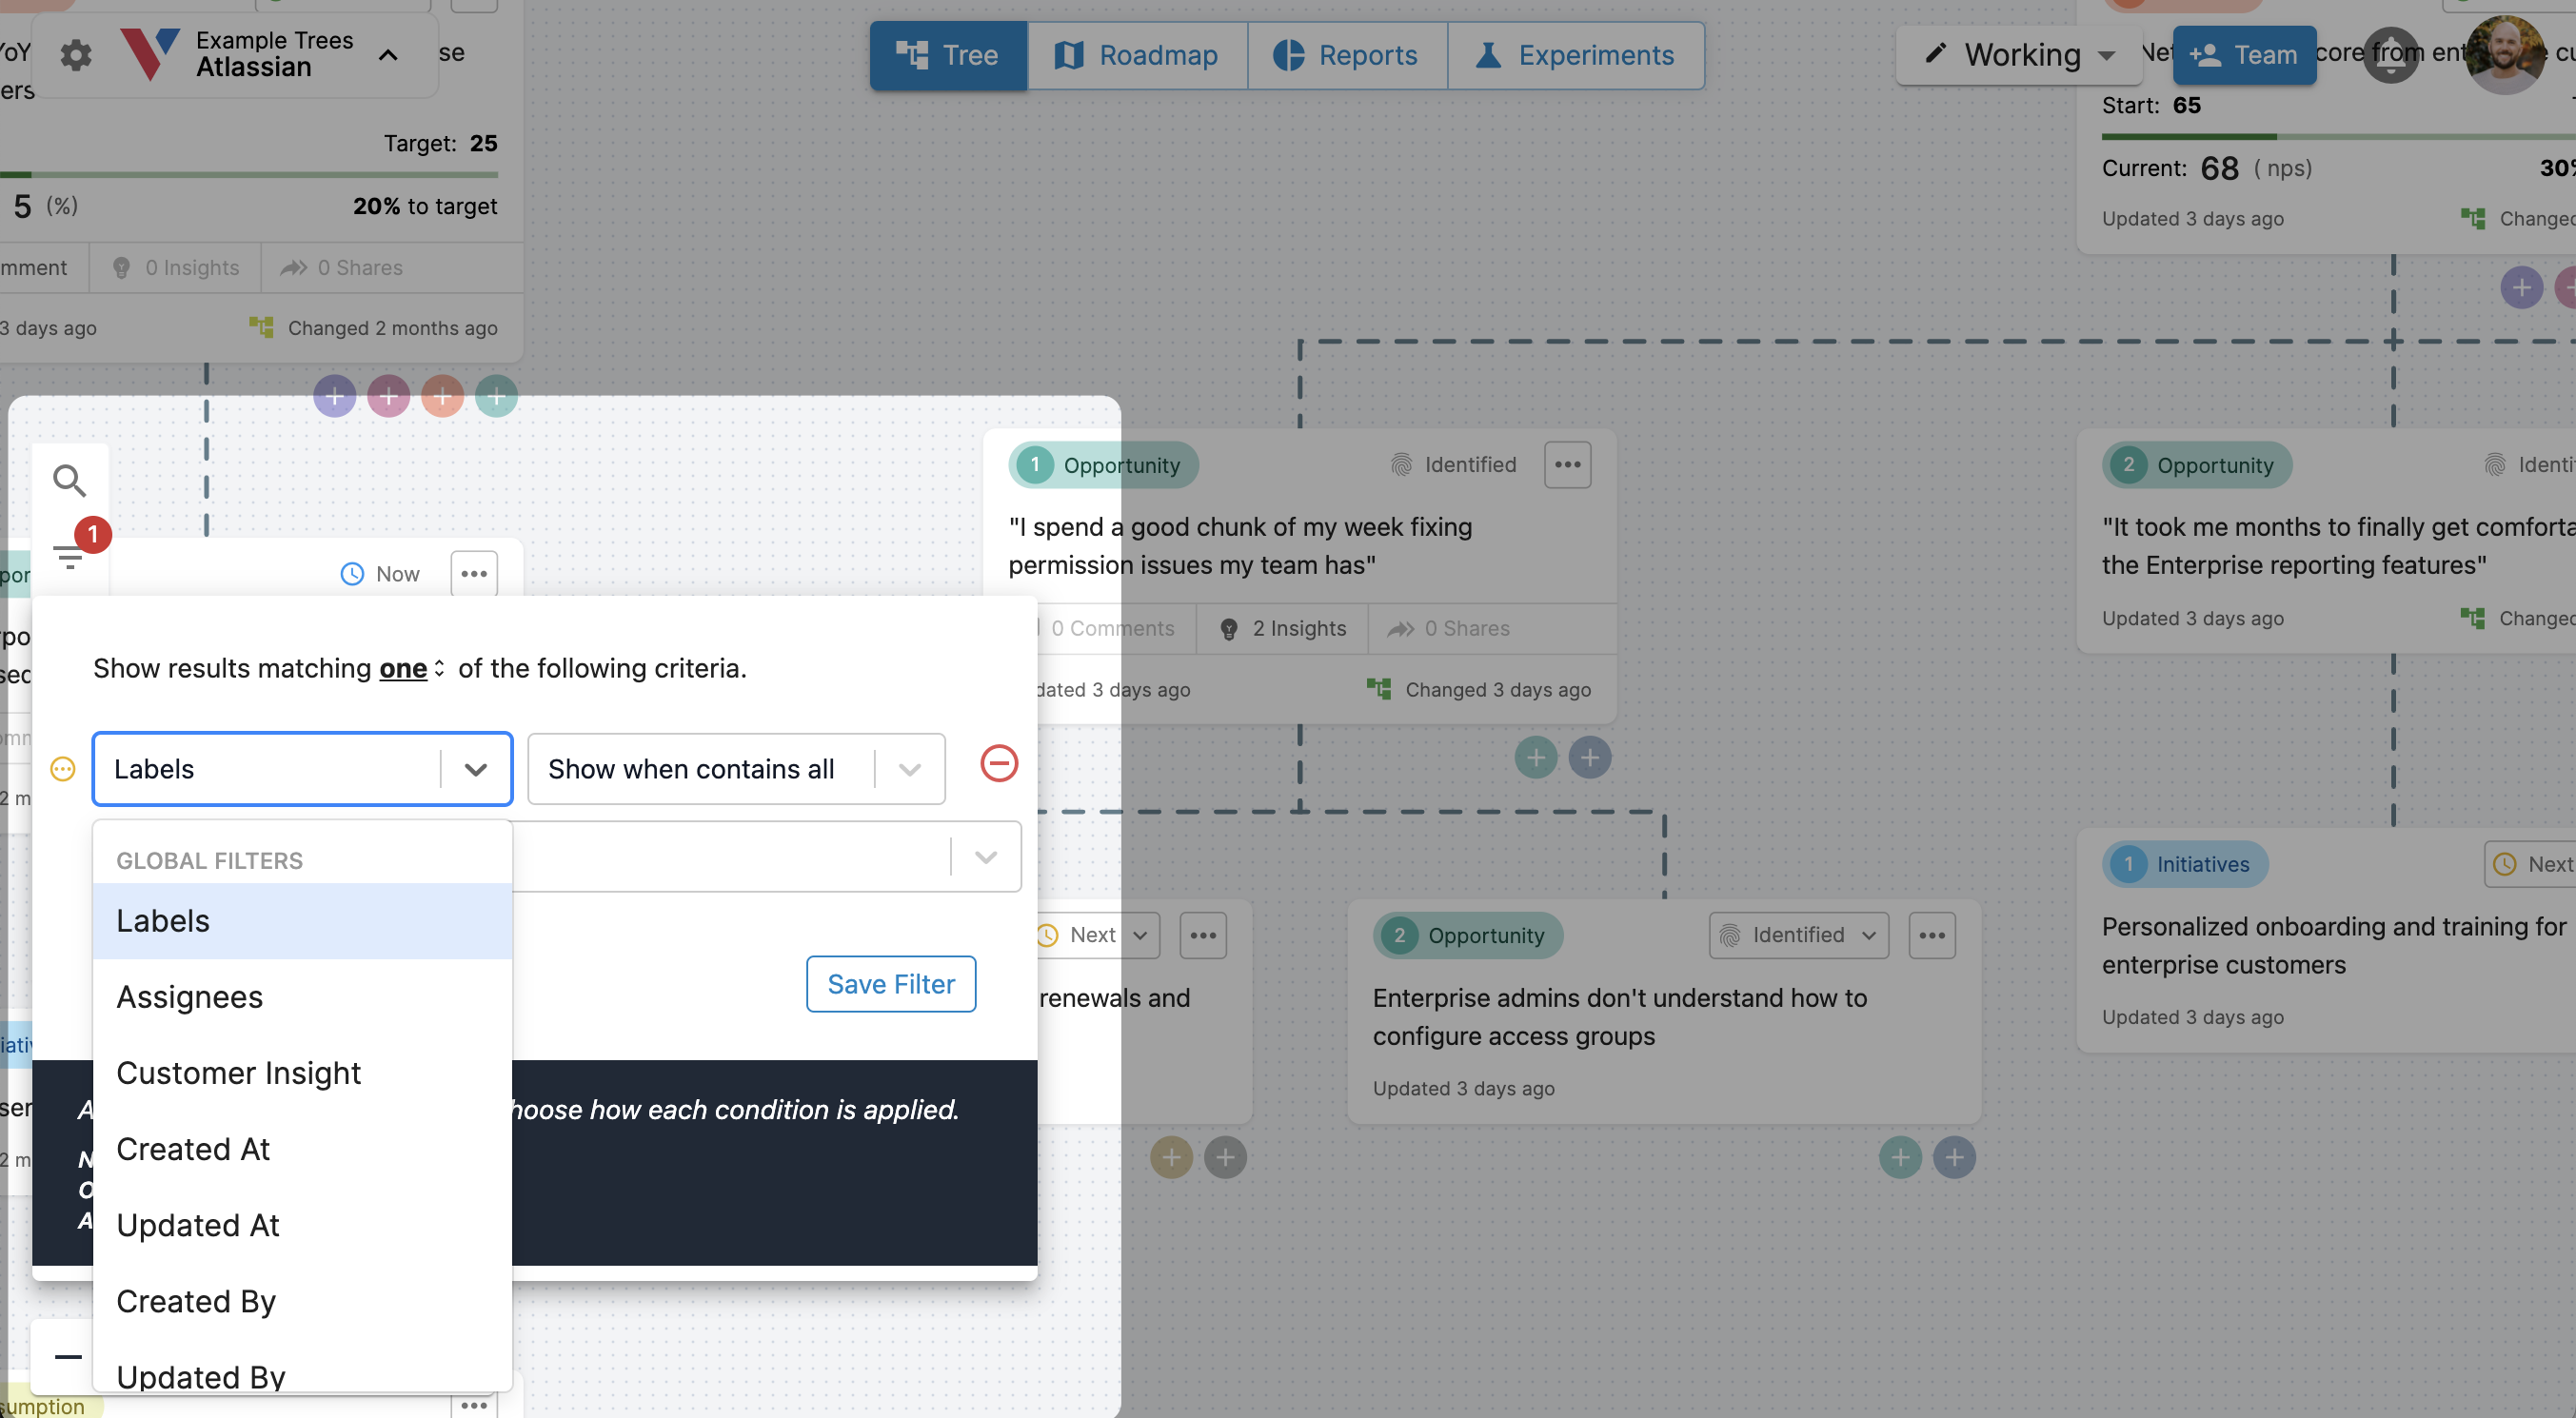Click purple plus under NPS card
This screenshot has height=1418, width=2576.
click(2521, 289)
